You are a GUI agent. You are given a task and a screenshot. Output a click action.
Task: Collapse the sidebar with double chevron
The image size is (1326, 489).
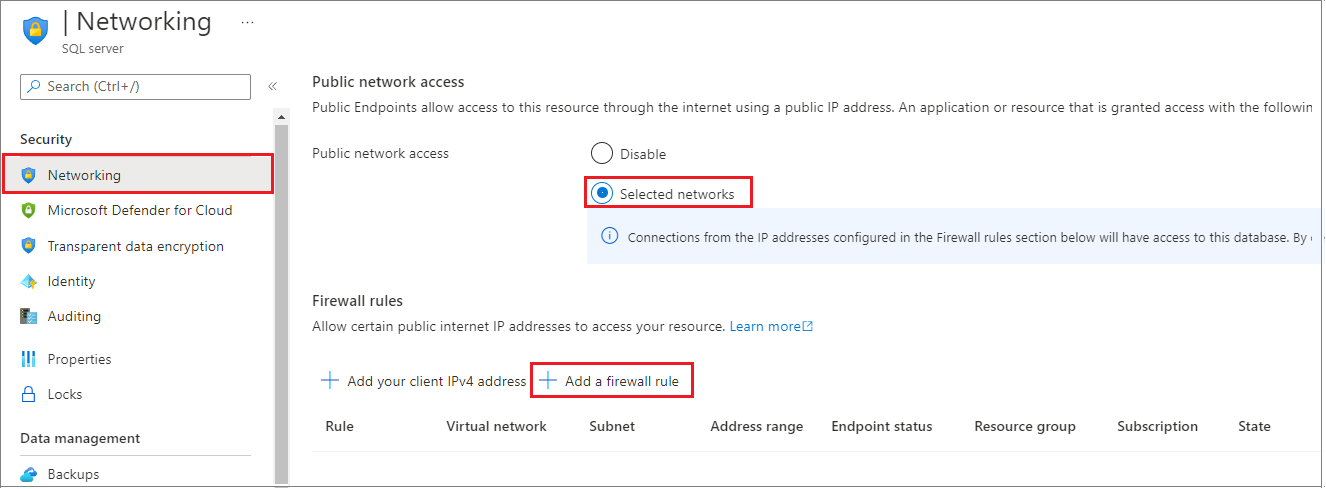272,87
